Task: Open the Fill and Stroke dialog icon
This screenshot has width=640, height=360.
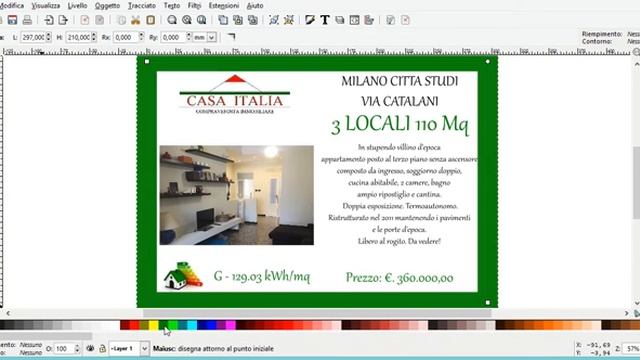Action: point(310,20)
